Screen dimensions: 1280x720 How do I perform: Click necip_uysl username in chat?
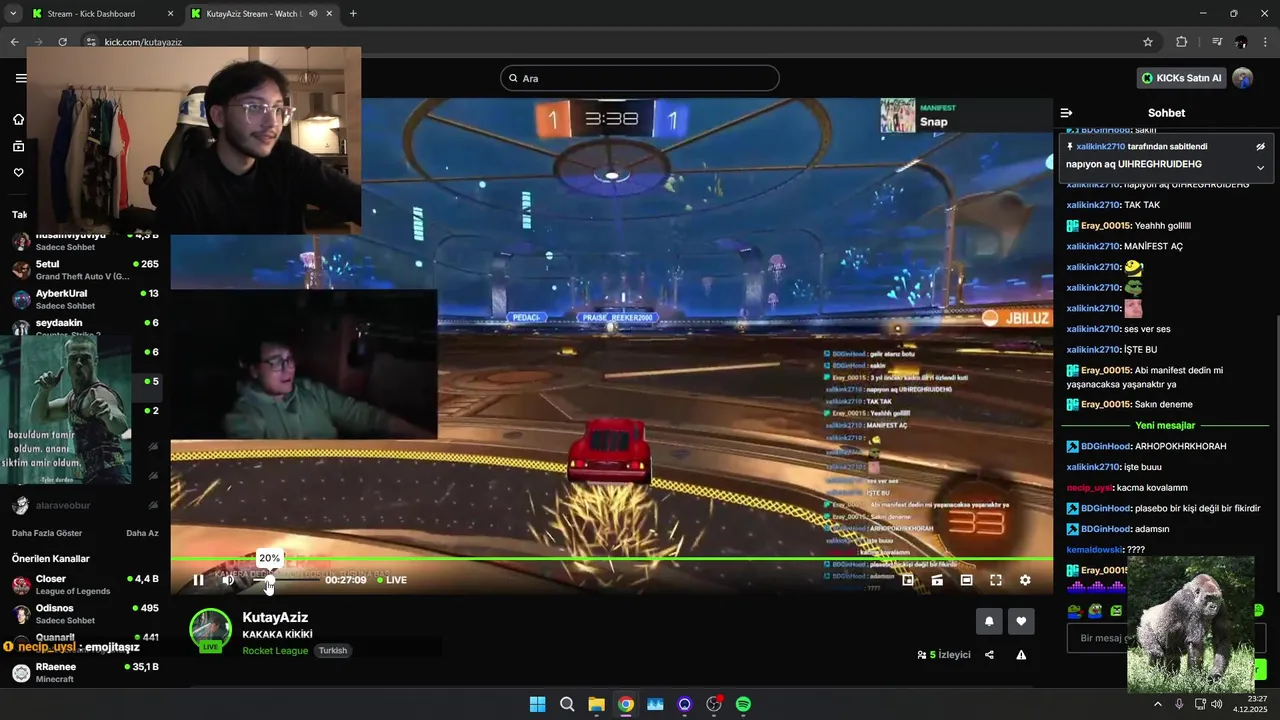tap(1090, 488)
